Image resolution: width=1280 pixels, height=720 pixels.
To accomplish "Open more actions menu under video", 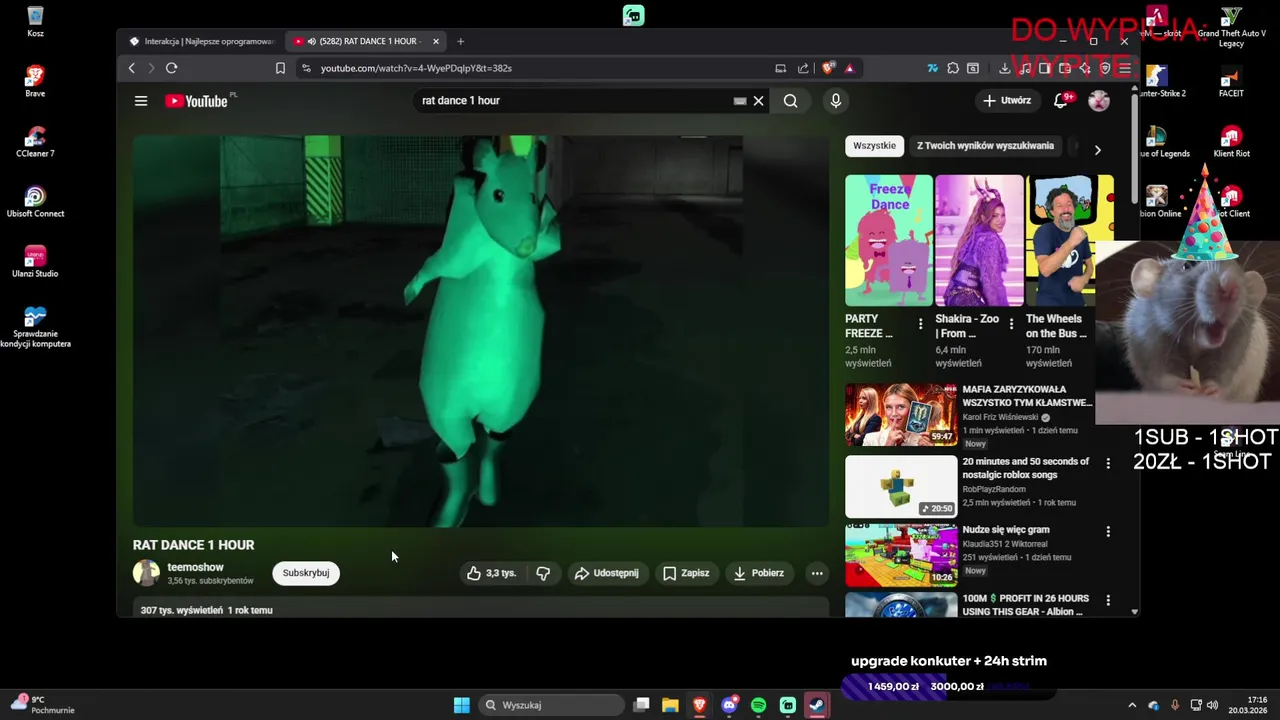I will 817,573.
